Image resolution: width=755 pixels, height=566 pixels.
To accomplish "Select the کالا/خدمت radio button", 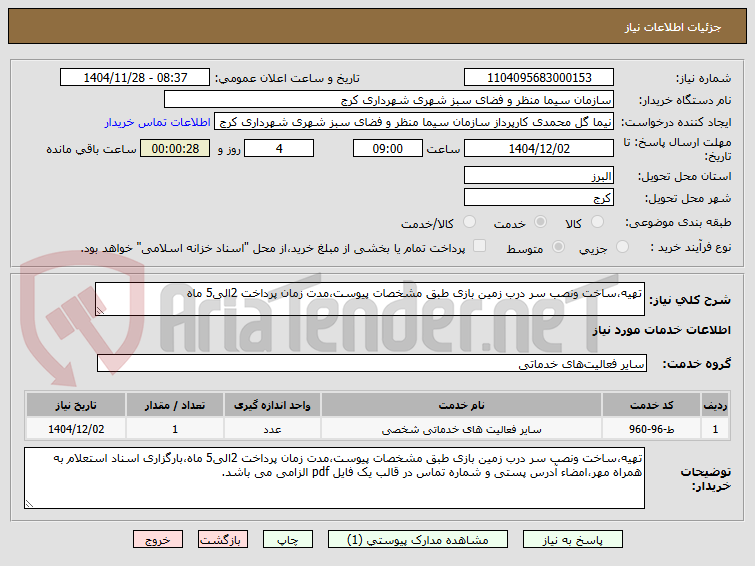I will pos(469,222).
